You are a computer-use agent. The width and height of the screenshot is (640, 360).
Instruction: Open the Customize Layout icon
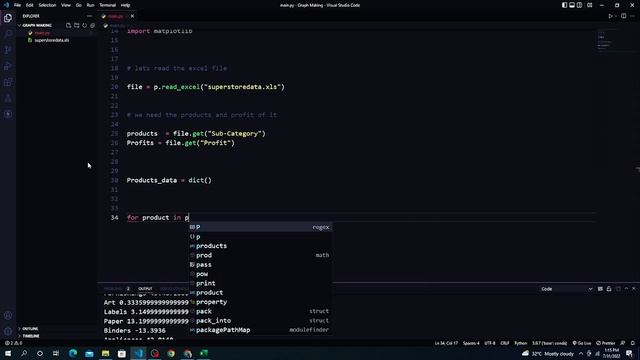tap(589, 5)
